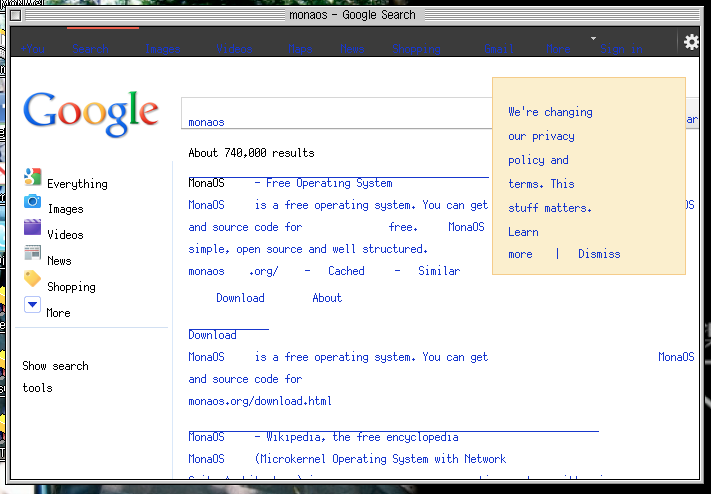711x494 pixels.
Task: Click the Shopping tag icon in sidebar
Action: (33, 279)
